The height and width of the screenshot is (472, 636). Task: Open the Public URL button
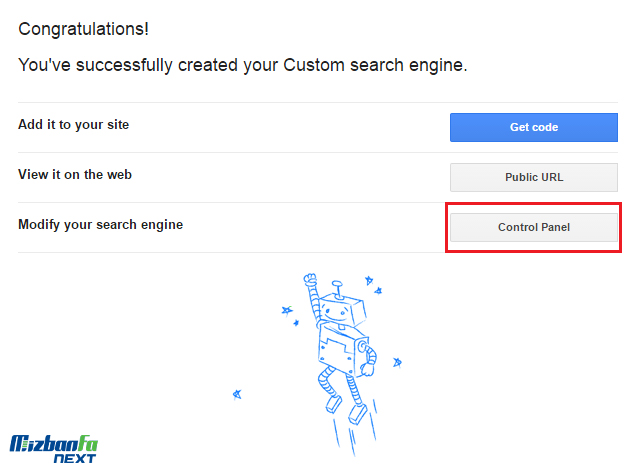pos(533,177)
